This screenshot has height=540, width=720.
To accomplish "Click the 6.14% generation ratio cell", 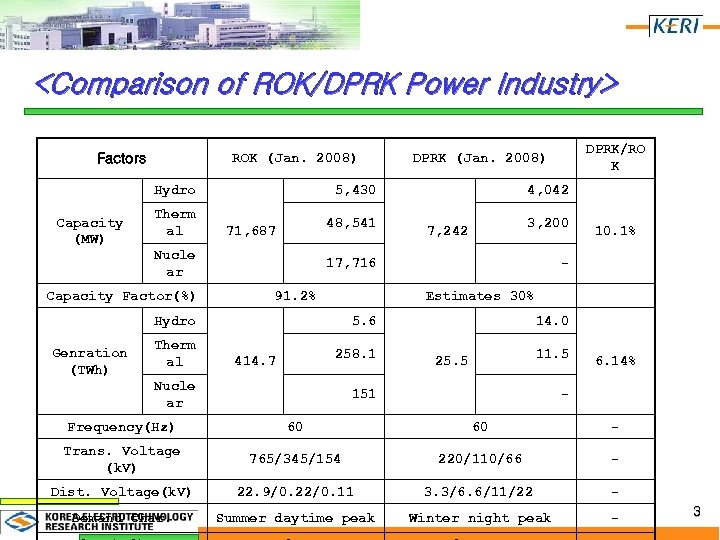I will 615,361.
